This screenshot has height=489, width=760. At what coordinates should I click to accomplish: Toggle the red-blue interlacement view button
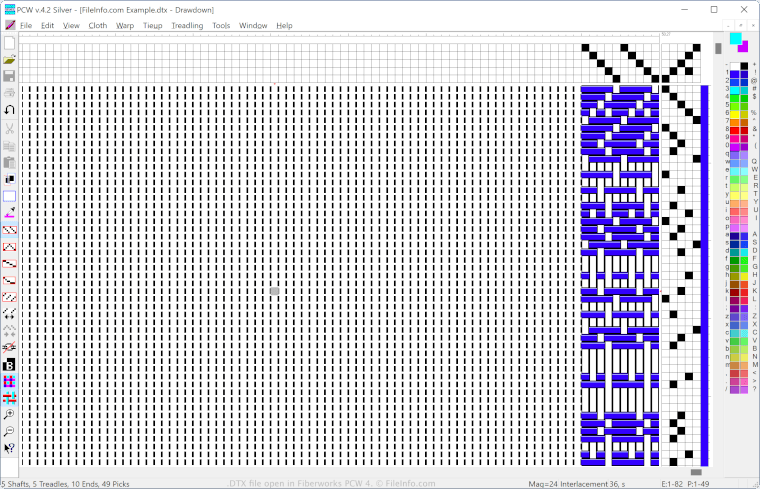[x=9, y=398]
